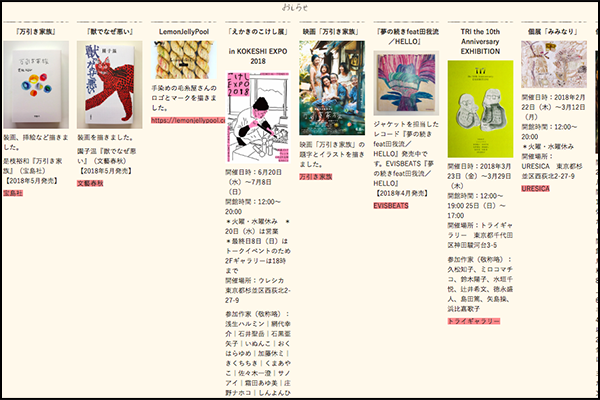
Task: Follow the トライギャラリー link
Action: [x=473, y=322]
